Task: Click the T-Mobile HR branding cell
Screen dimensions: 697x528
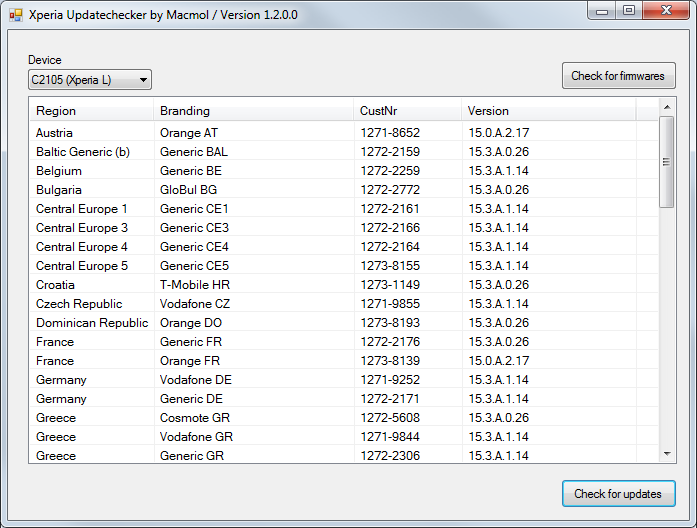Action: [x=195, y=285]
